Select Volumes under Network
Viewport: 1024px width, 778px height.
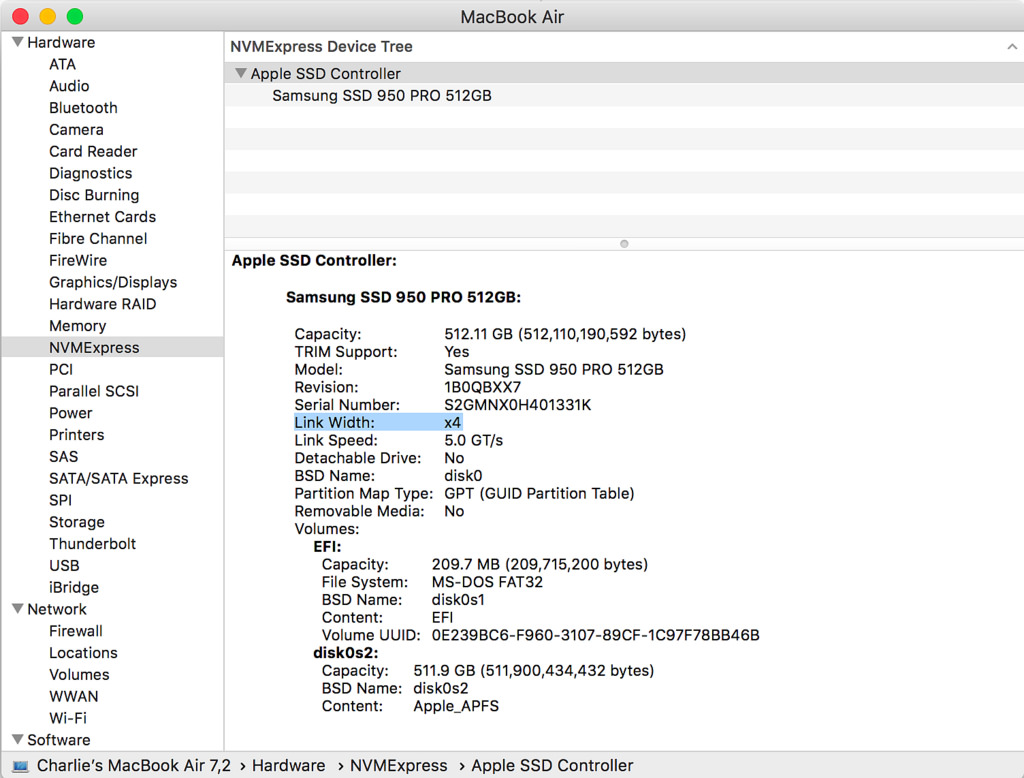click(80, 674)
